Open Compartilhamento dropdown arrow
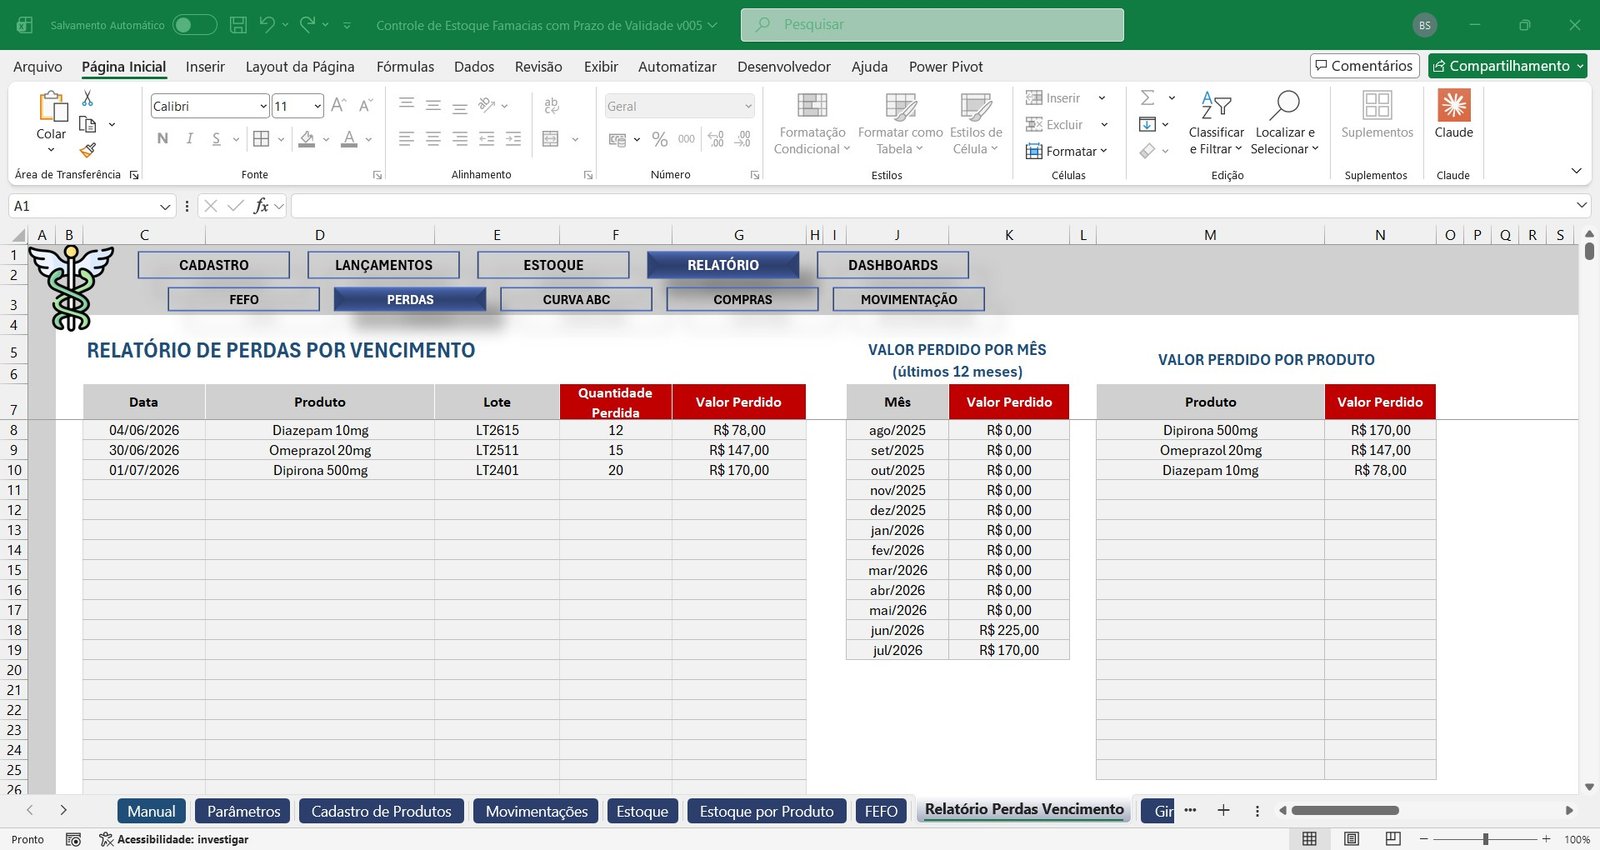Viewport: 1600px width, 850px height. click(x=1580, y=66)
